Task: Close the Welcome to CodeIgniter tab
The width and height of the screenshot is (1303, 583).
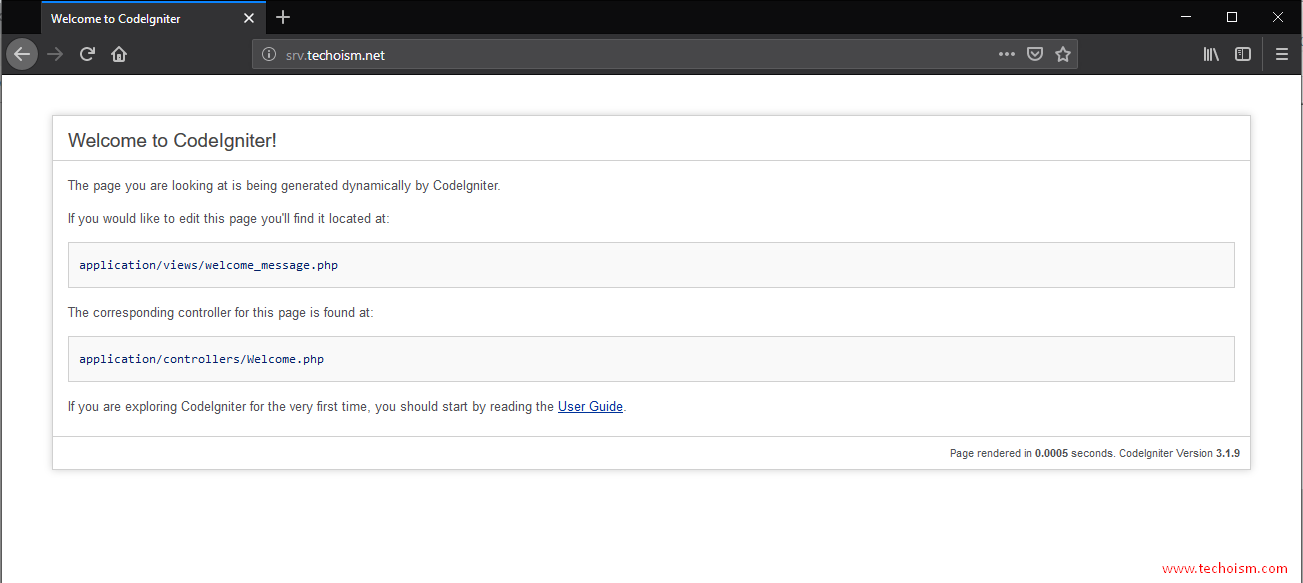Action: pos(249,18)
